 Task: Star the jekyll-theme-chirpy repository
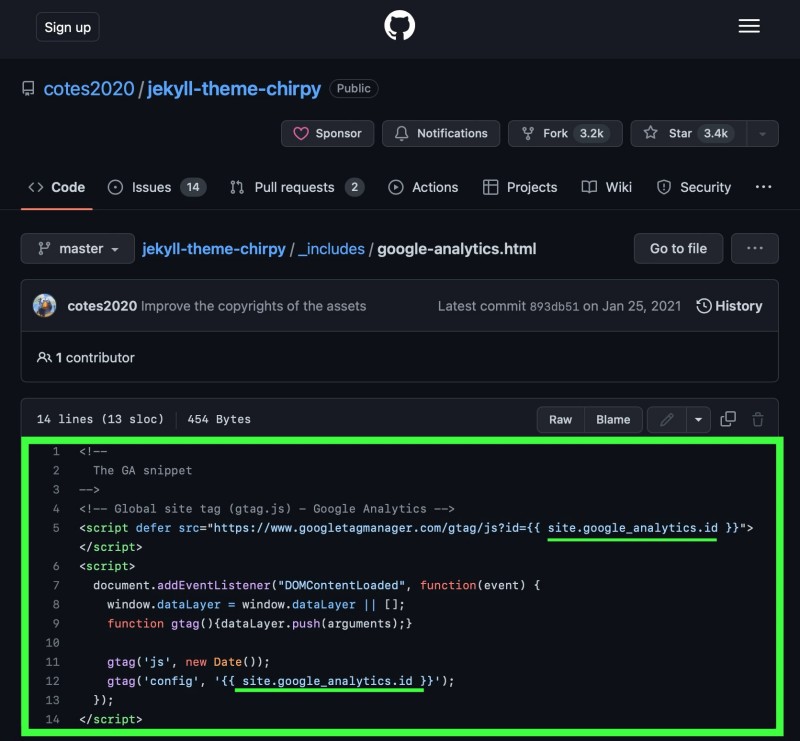[683, 133]
